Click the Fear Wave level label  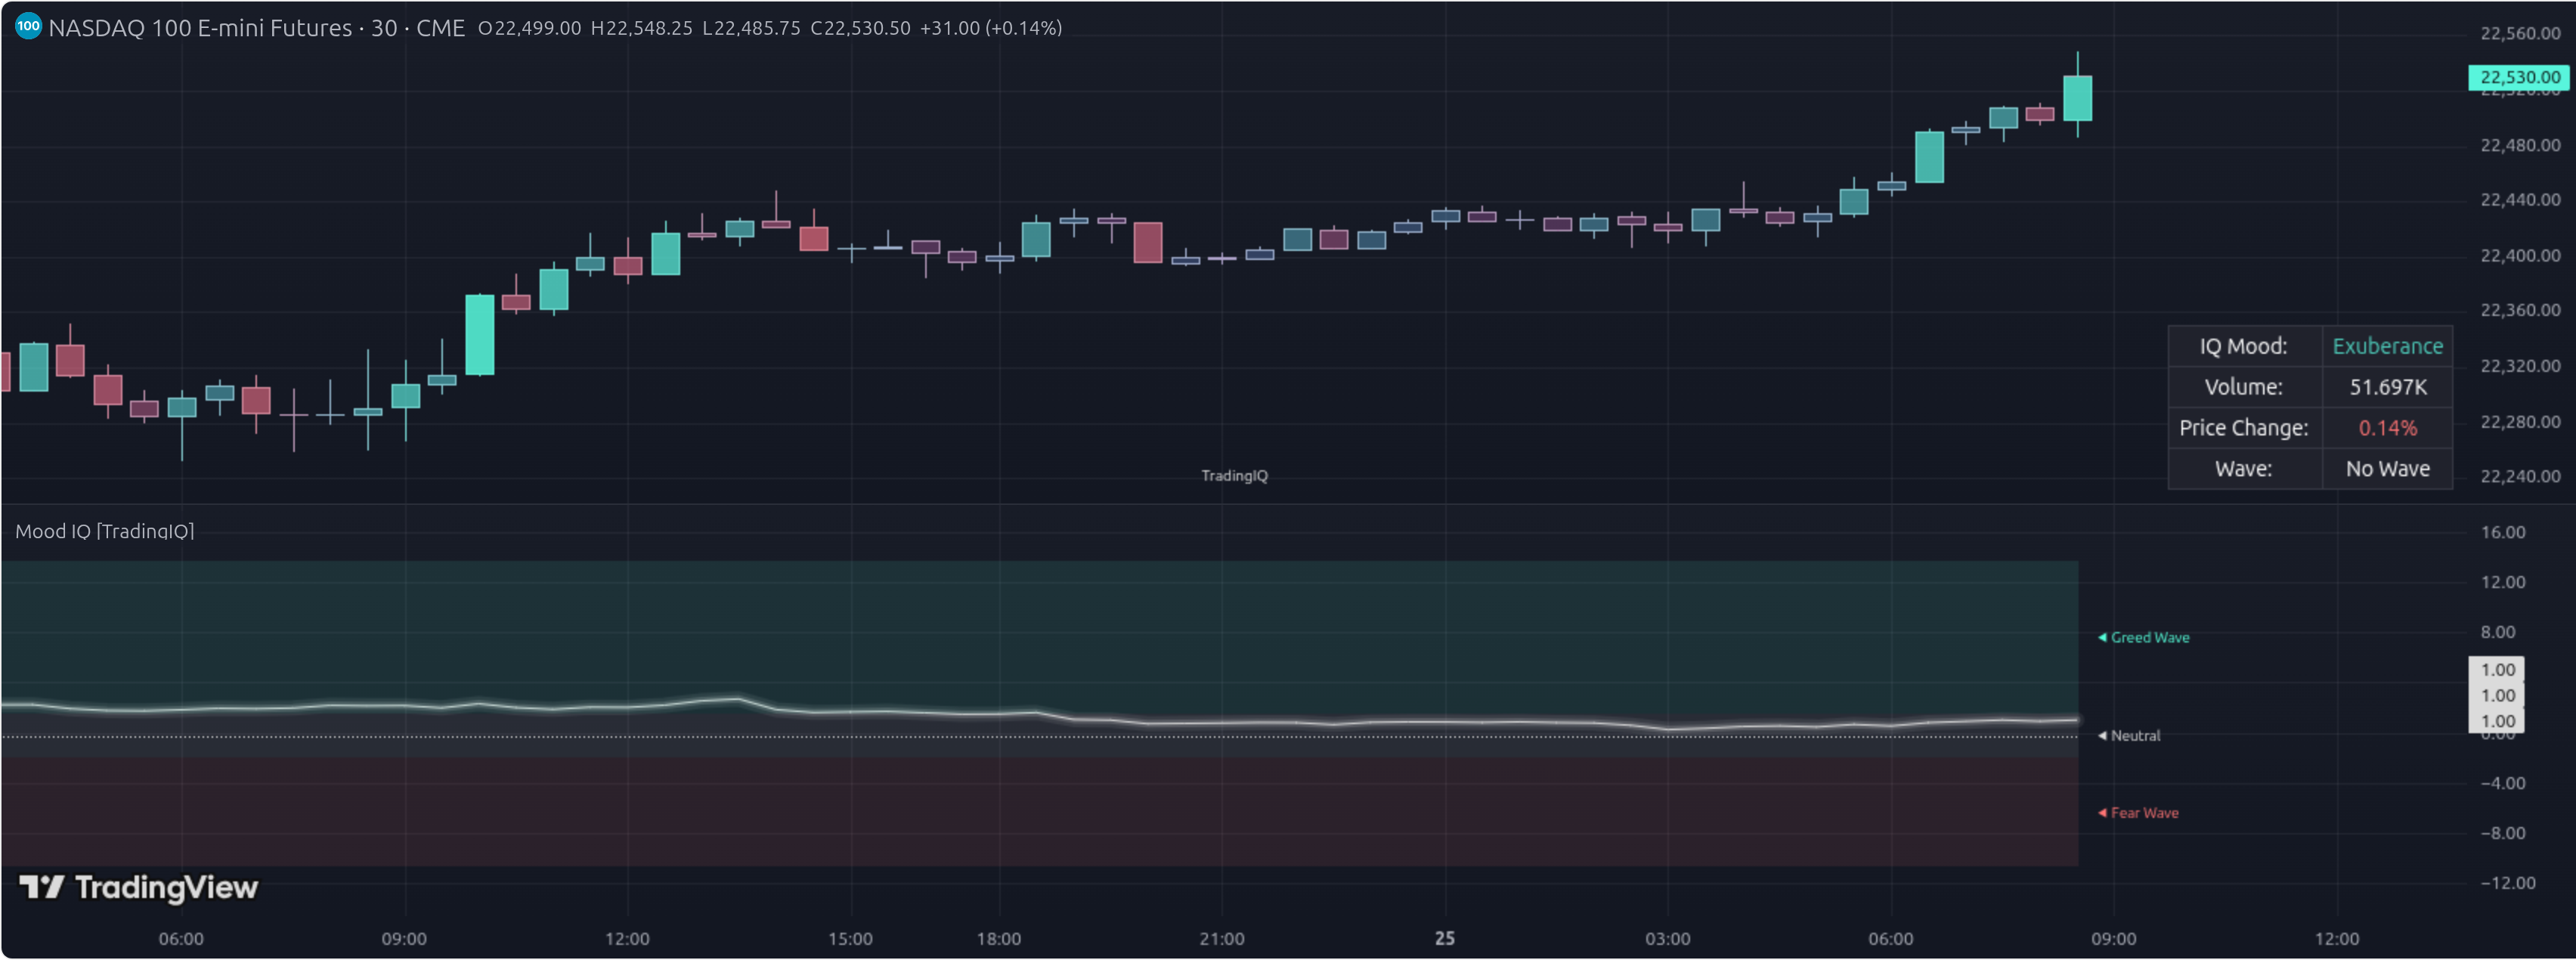coord(2144,813)
